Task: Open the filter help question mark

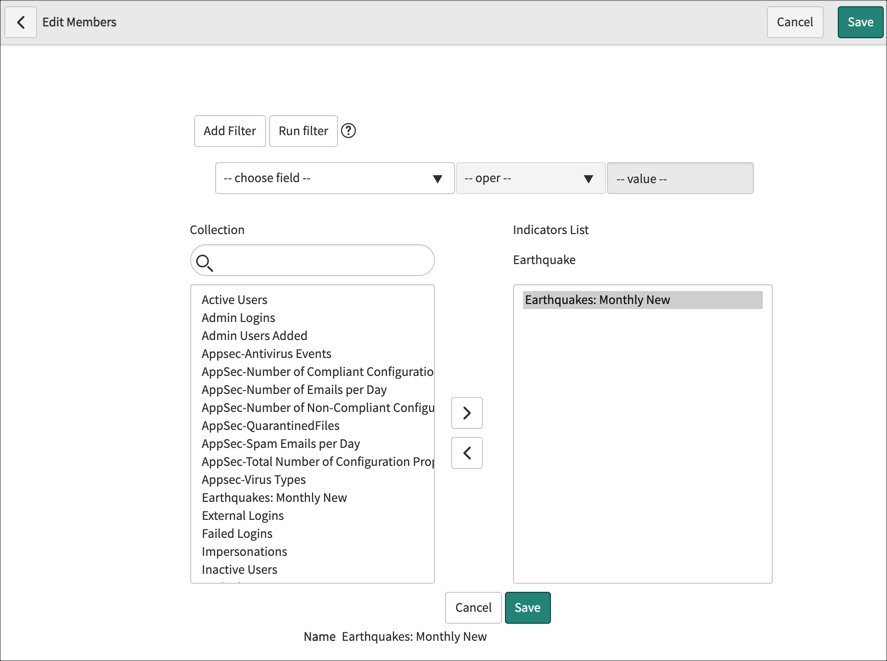Action: 348,130
